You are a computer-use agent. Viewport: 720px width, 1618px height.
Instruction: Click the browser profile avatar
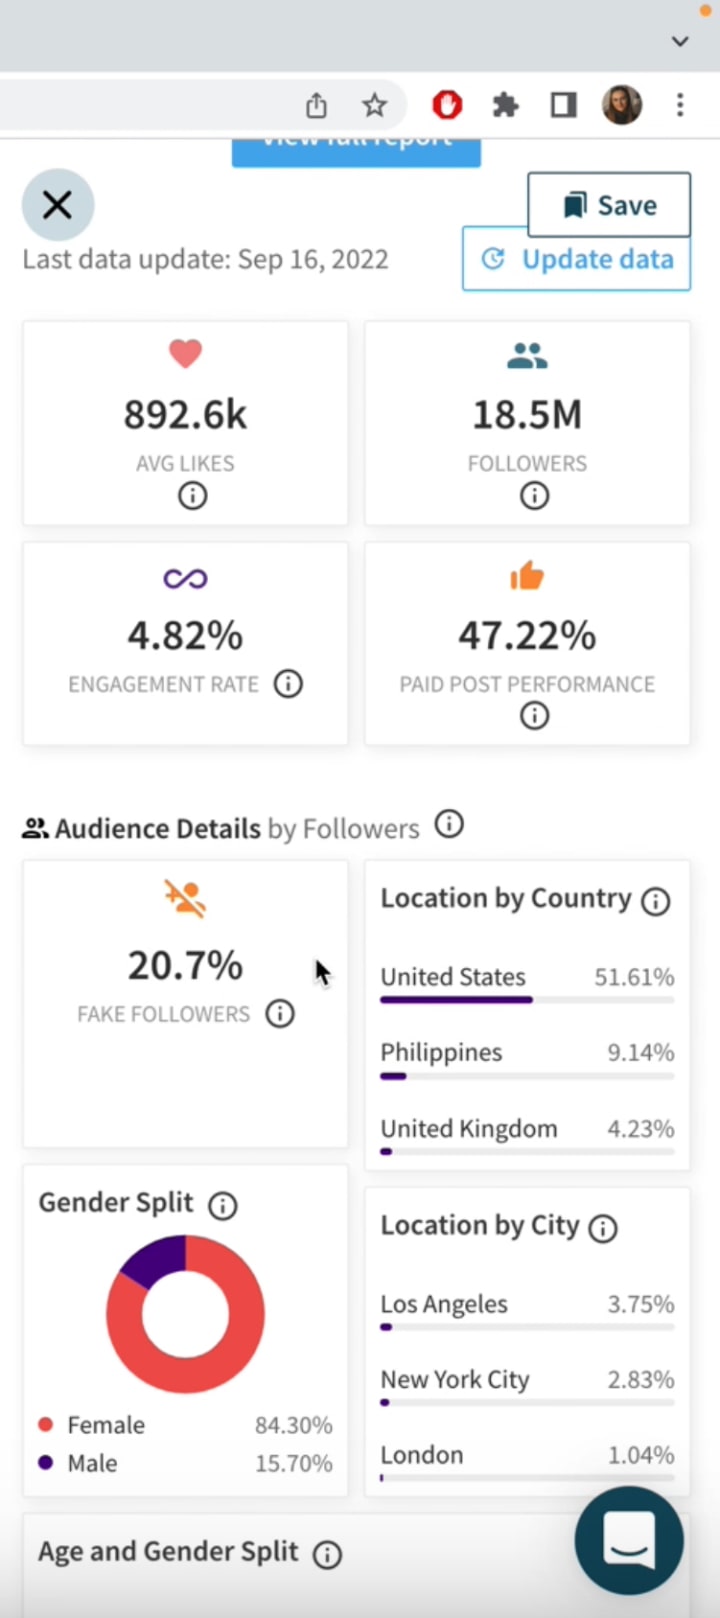621,105
